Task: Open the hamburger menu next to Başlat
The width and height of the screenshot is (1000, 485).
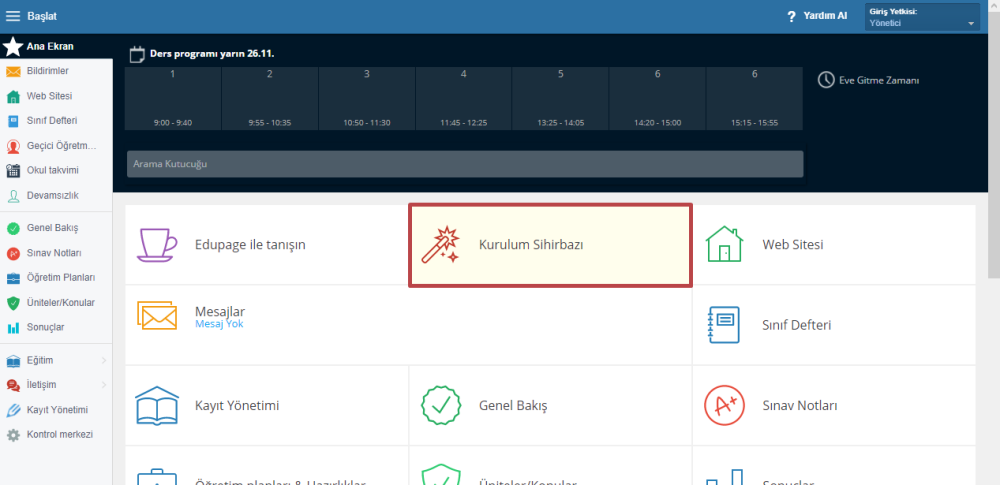Action: pos(13,16)
